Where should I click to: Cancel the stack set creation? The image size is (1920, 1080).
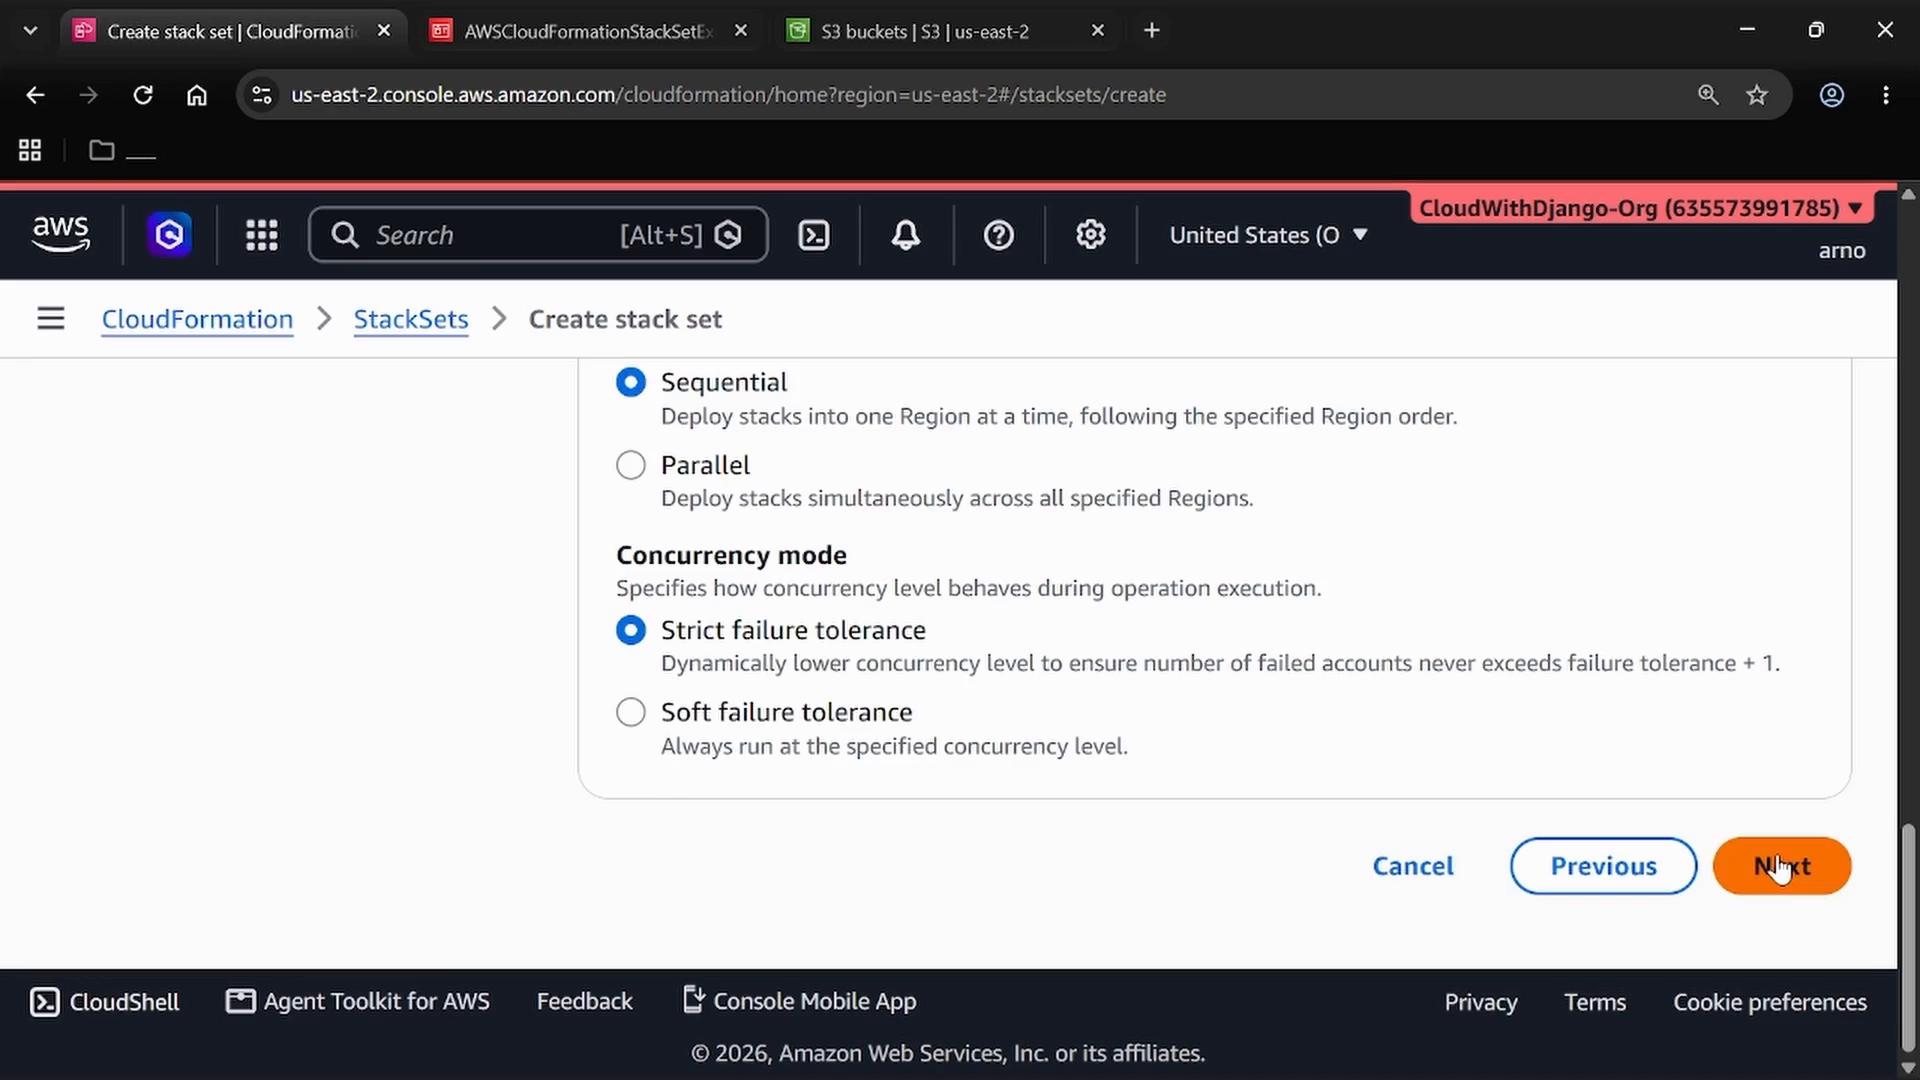pos(1413,866)
